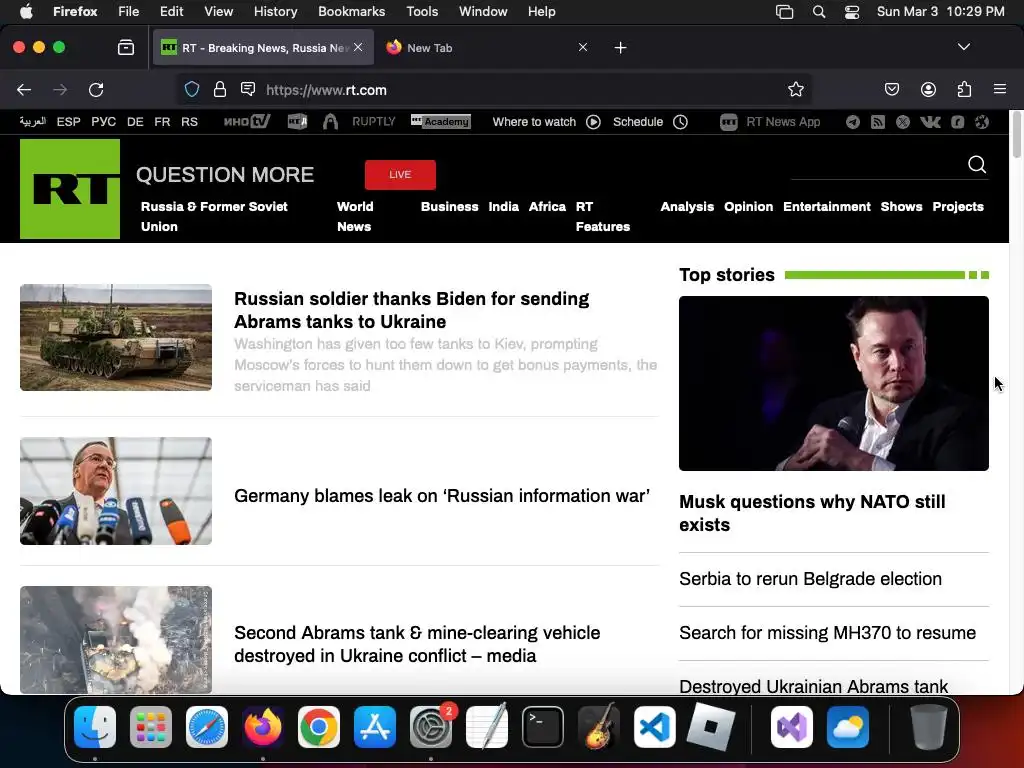Open the Elon Musk top story image
The image size is (1024, 768).
[x=834, y=383]
